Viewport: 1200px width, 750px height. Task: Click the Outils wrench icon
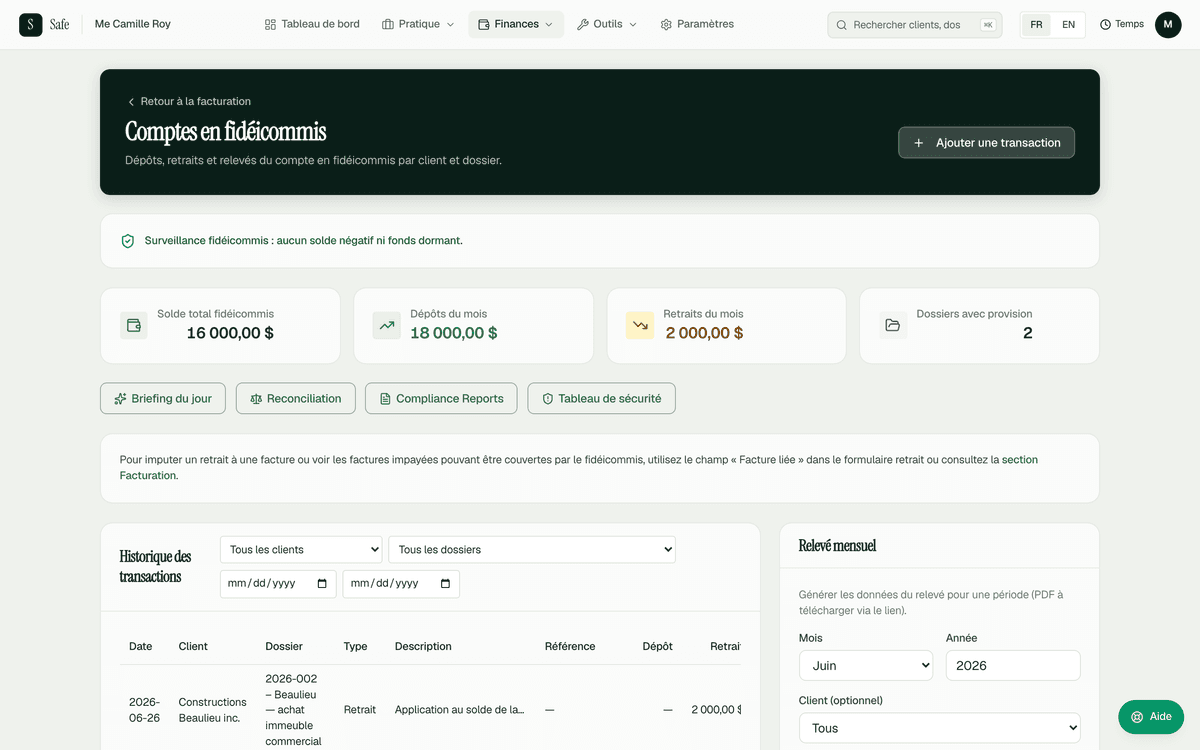pyautogui.click(x=583, y=24)
